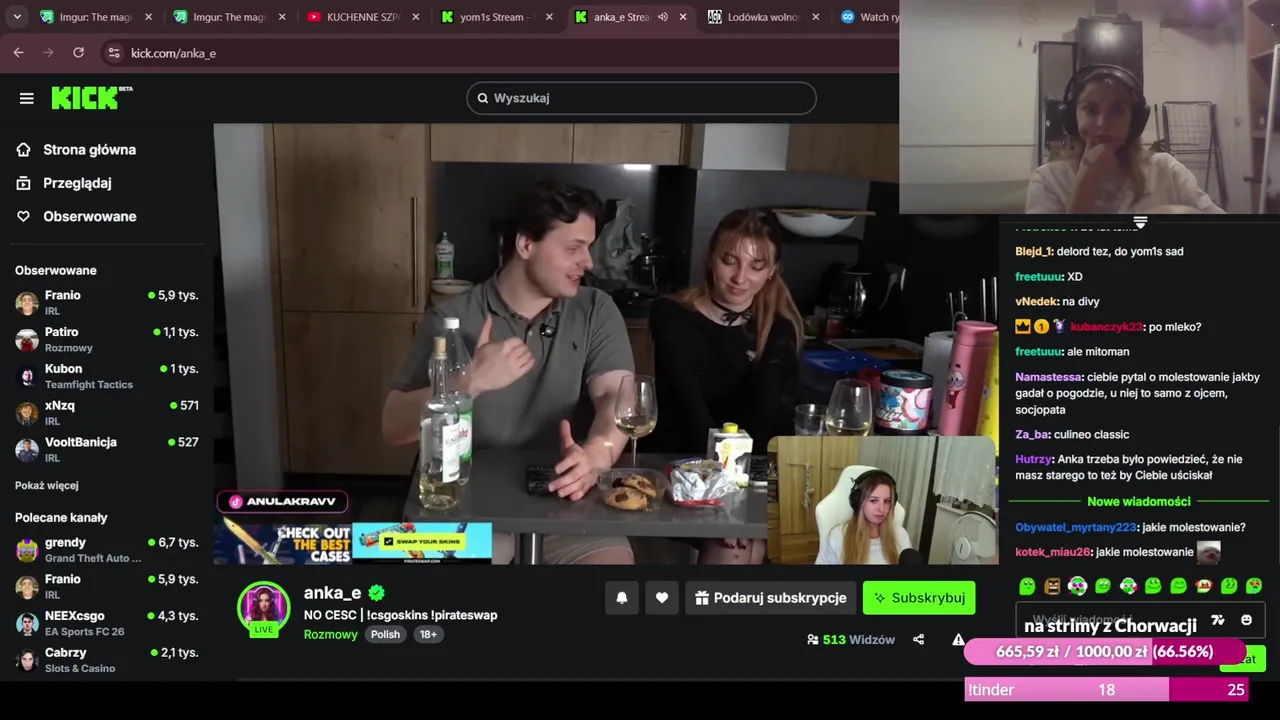Screen dimensions: 1280x720
Task: Click chat username vNedek
Action: coord(1037,302)
